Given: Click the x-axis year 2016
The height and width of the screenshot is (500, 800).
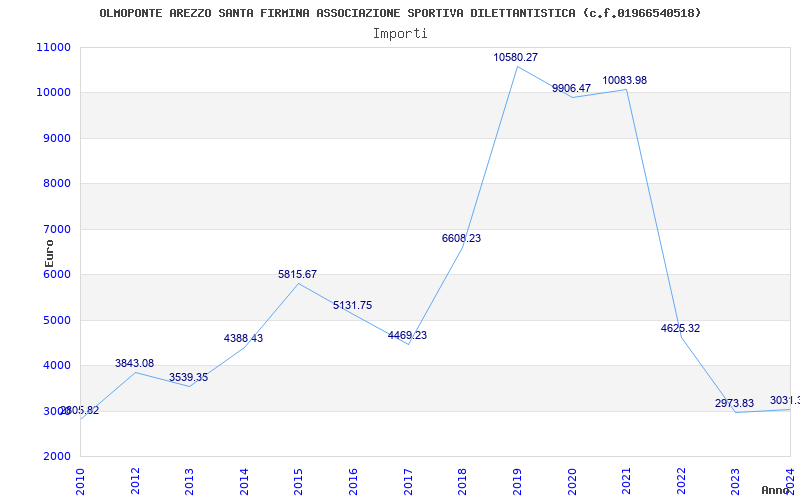Looking at the screenshot, I should pos(353,482).
